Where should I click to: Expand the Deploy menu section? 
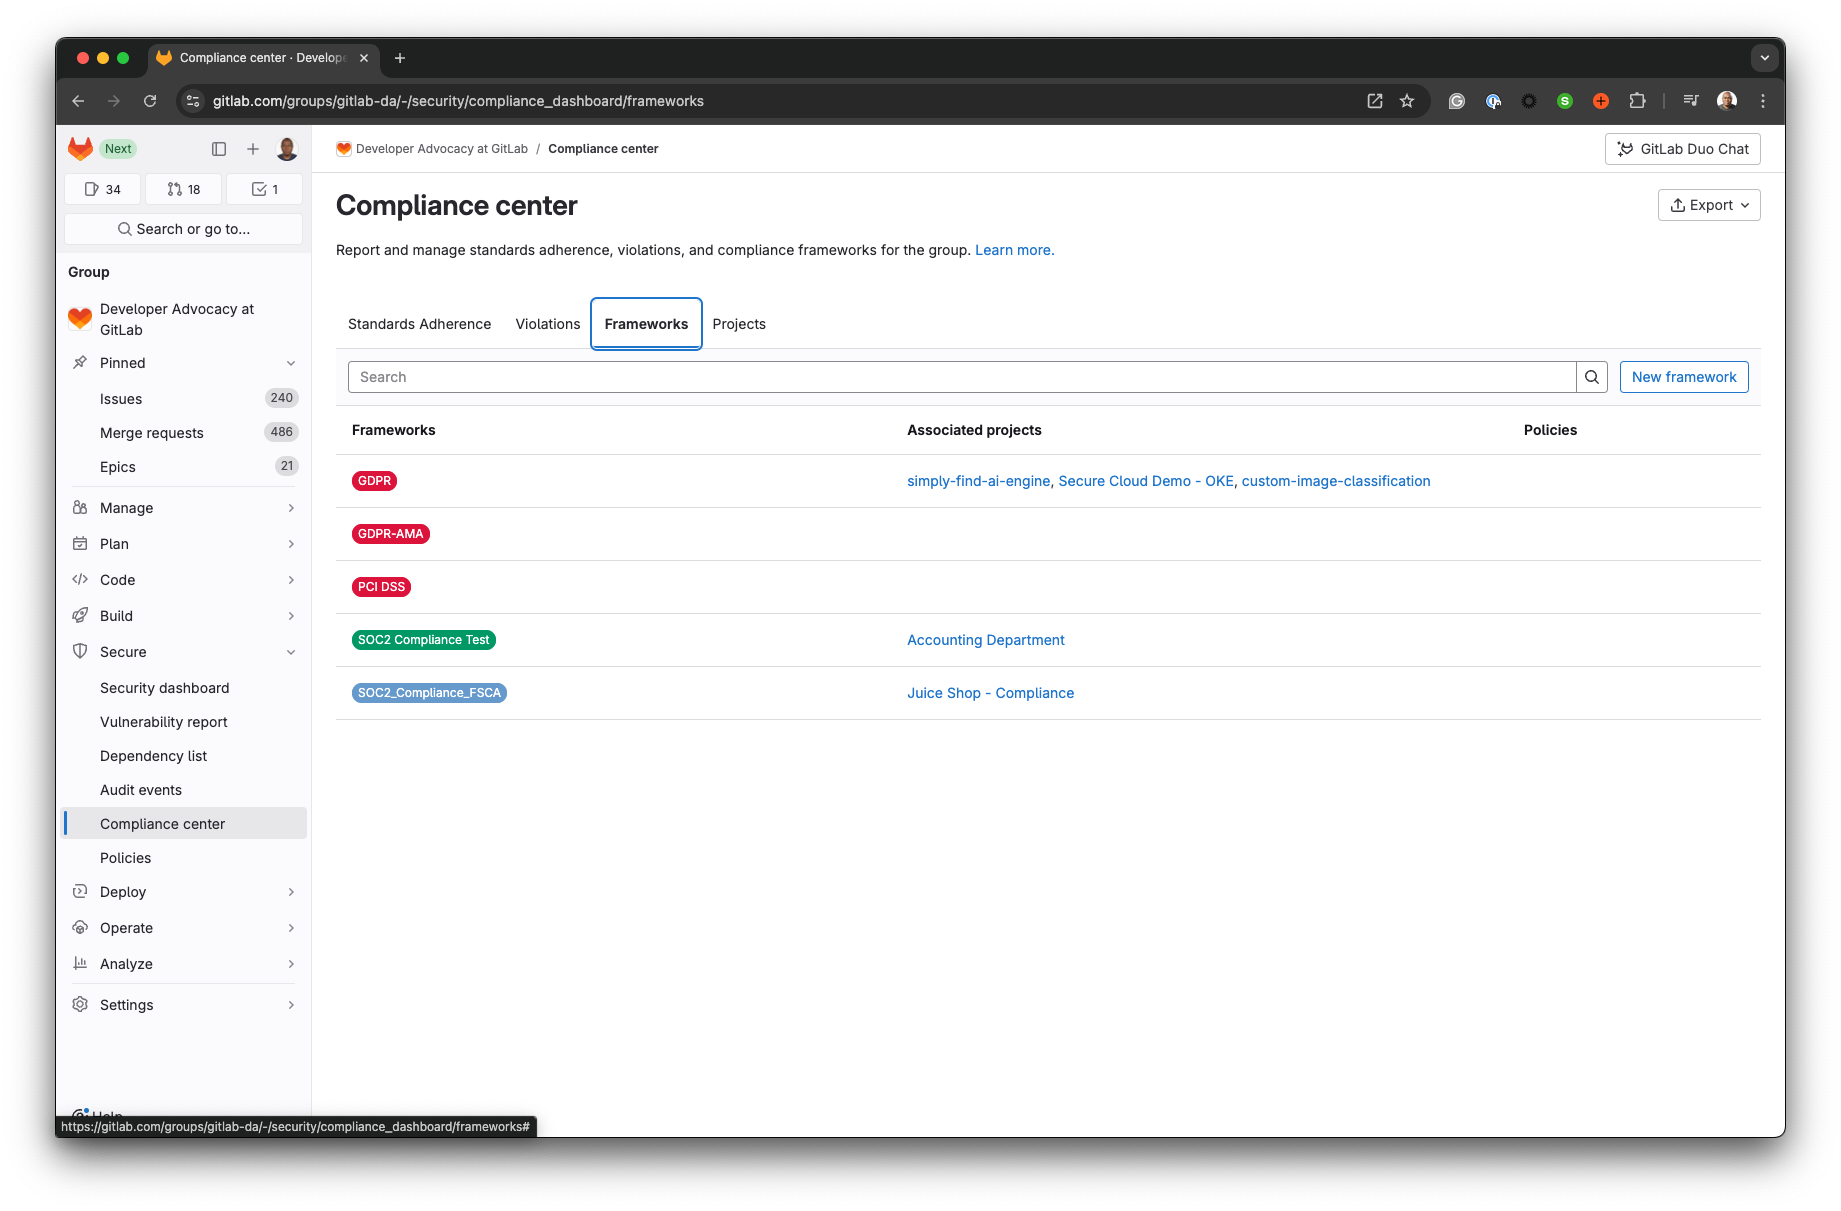click(184, 892)
